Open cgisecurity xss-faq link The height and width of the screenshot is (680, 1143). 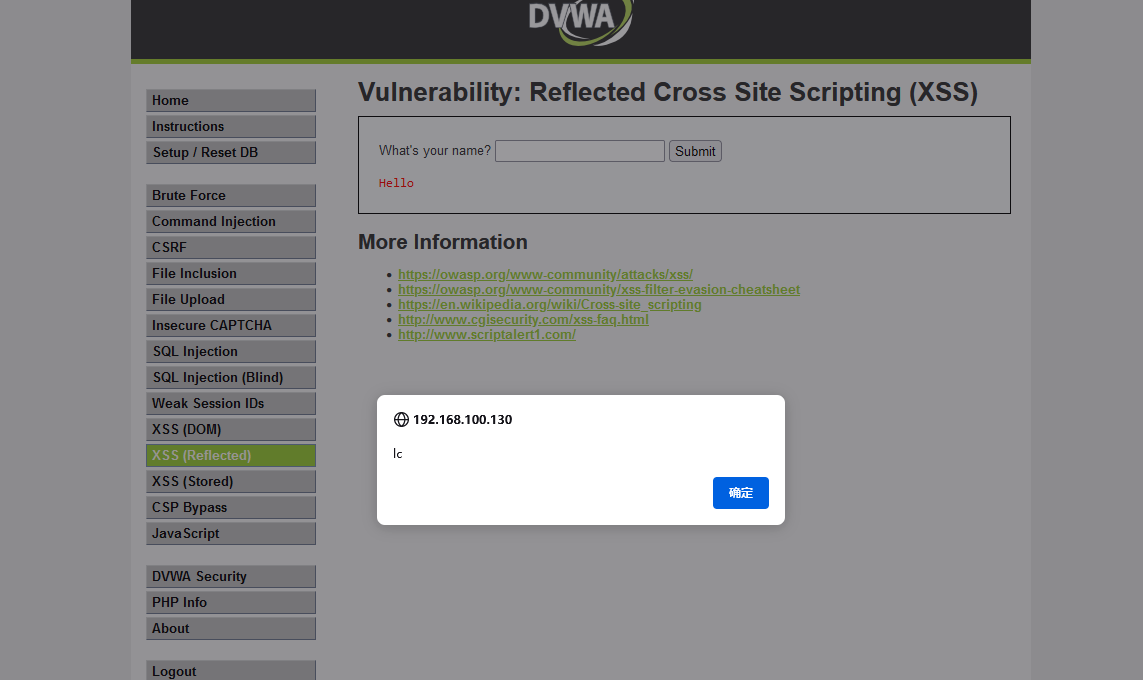pyautogui.click(x=523, y=319)
